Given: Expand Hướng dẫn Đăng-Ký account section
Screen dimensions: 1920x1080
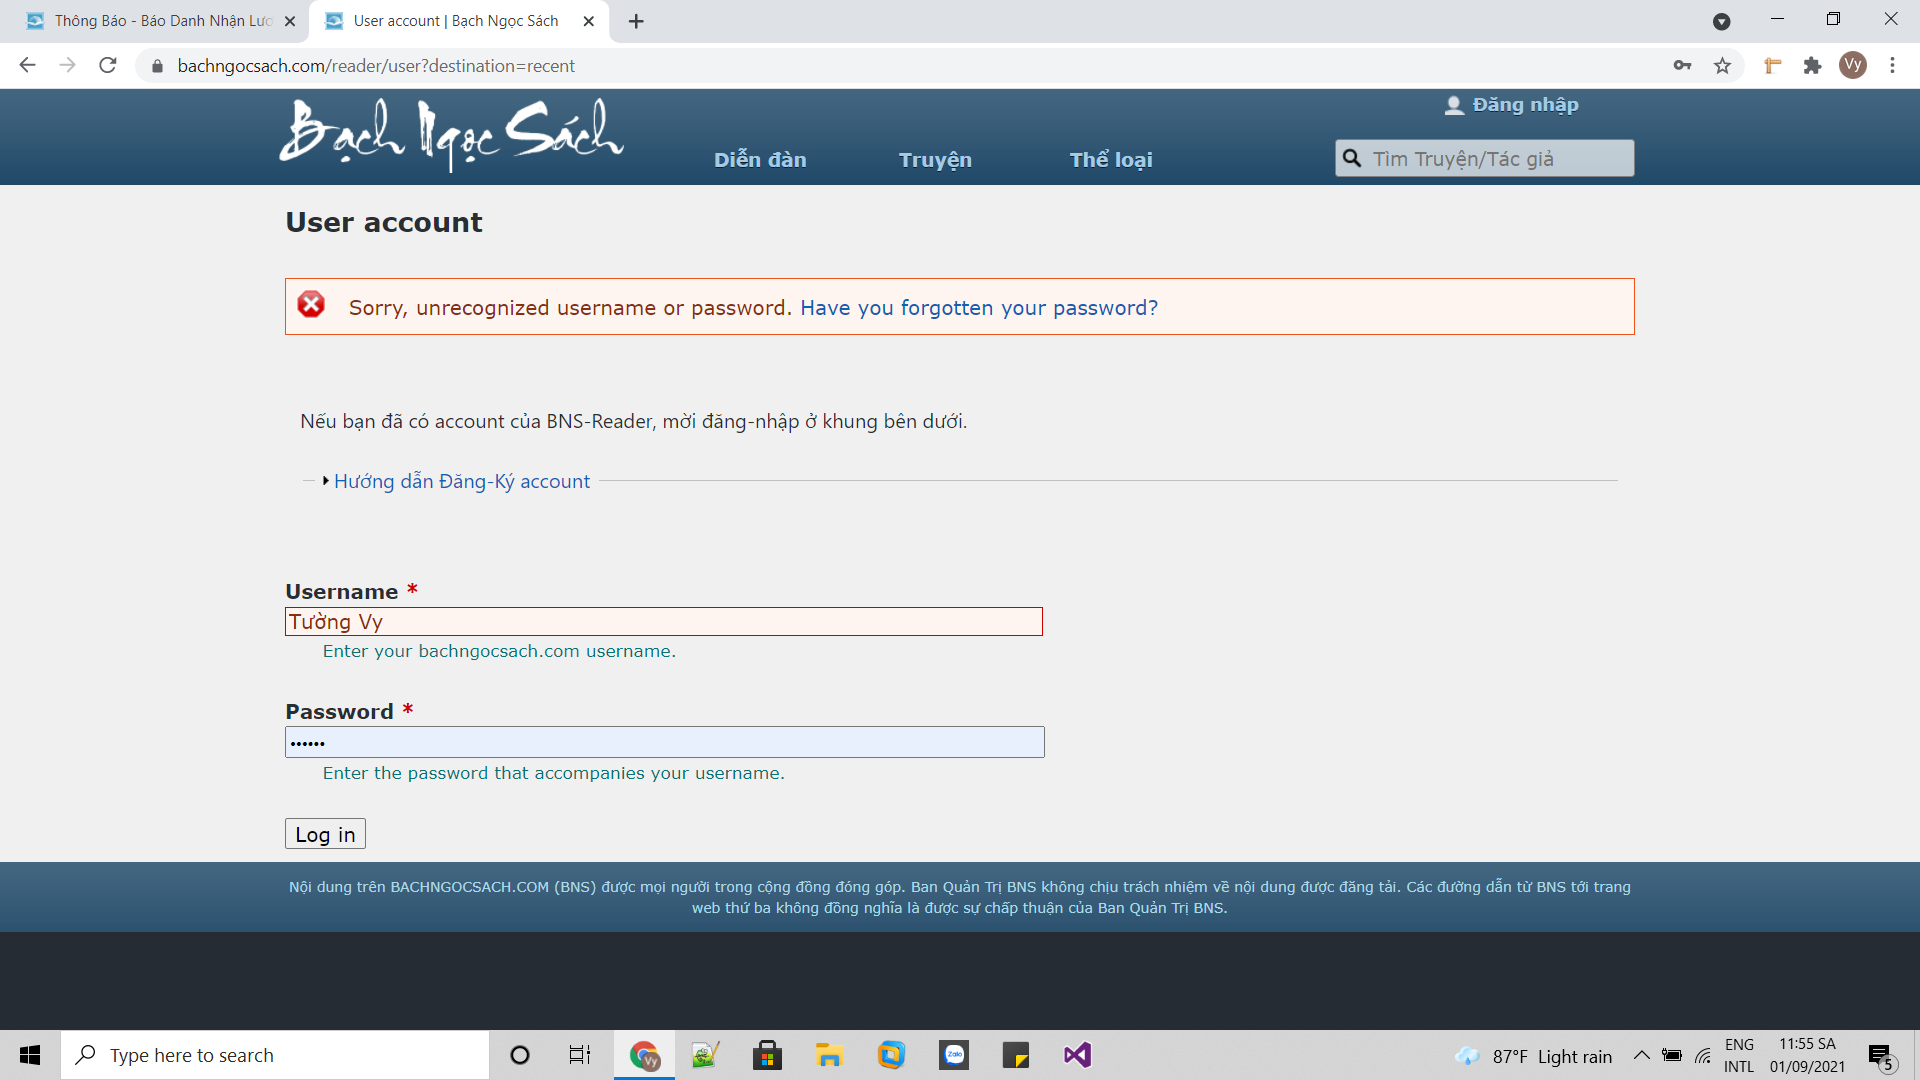Looking at the screenshot, I should pyautogui.click(x=461, y=481).
